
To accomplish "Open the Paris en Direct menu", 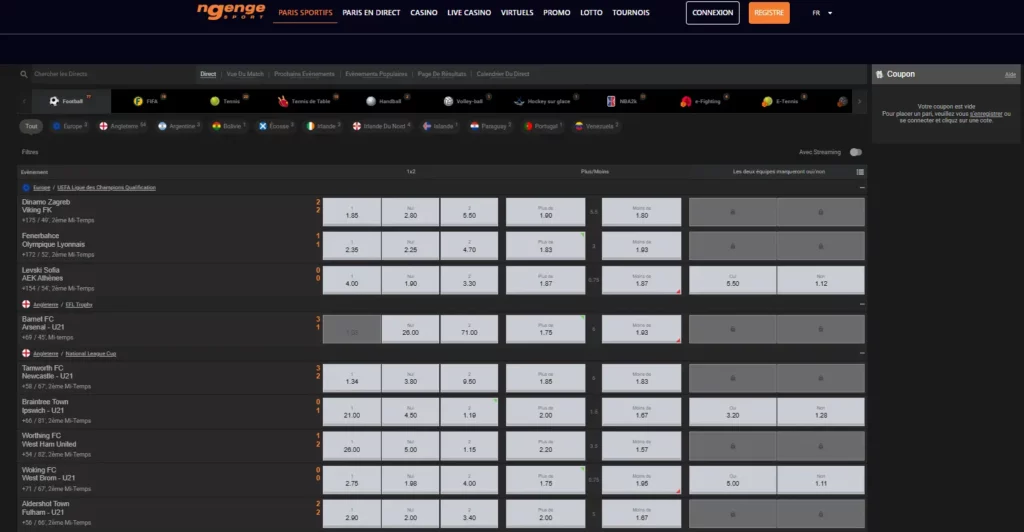I will point(371,12).
